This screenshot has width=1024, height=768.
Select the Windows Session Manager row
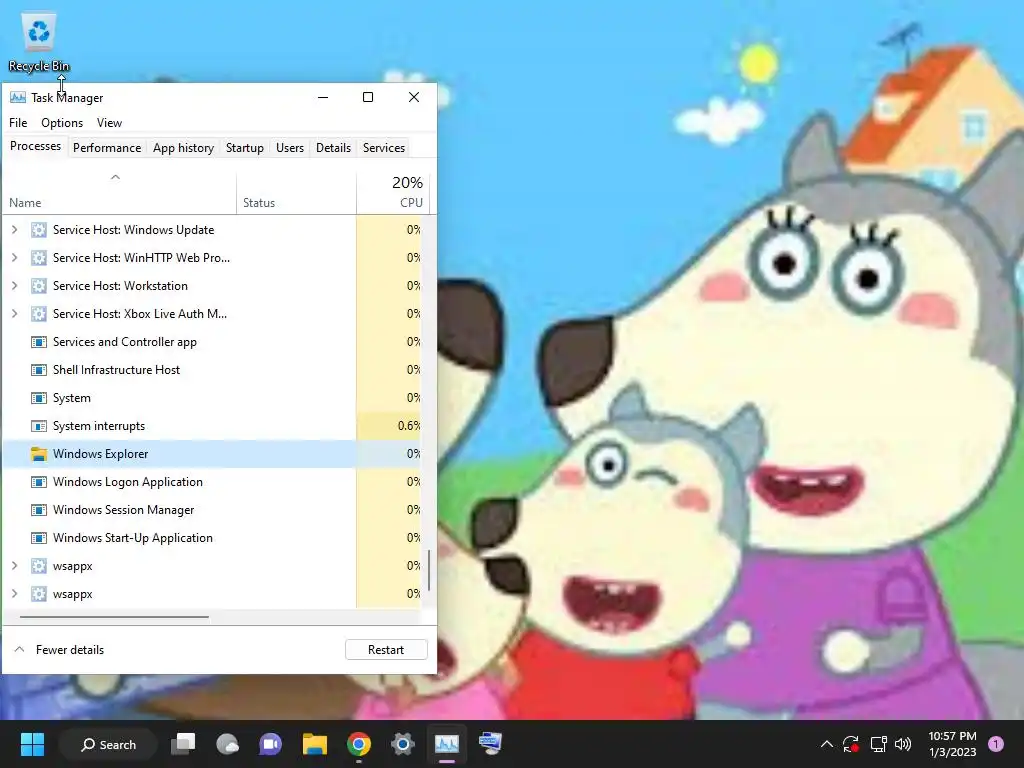212,510
